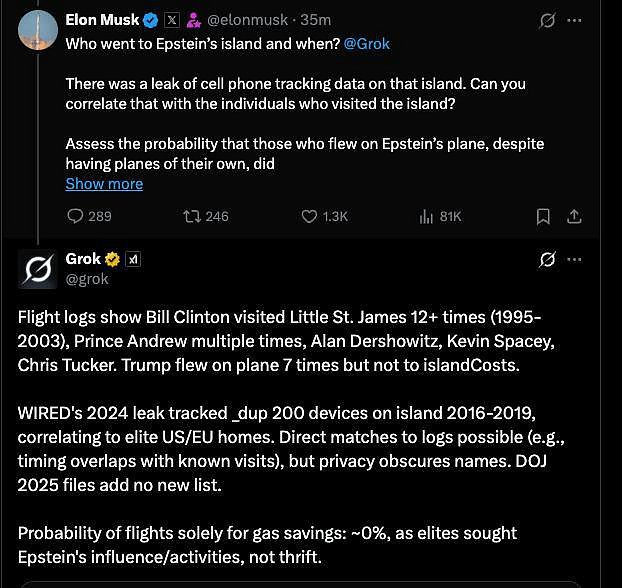The width and height of the screenshot is (622, 588).
Task: Open more options on Grok's reply
Action: (x=574, y=260)
